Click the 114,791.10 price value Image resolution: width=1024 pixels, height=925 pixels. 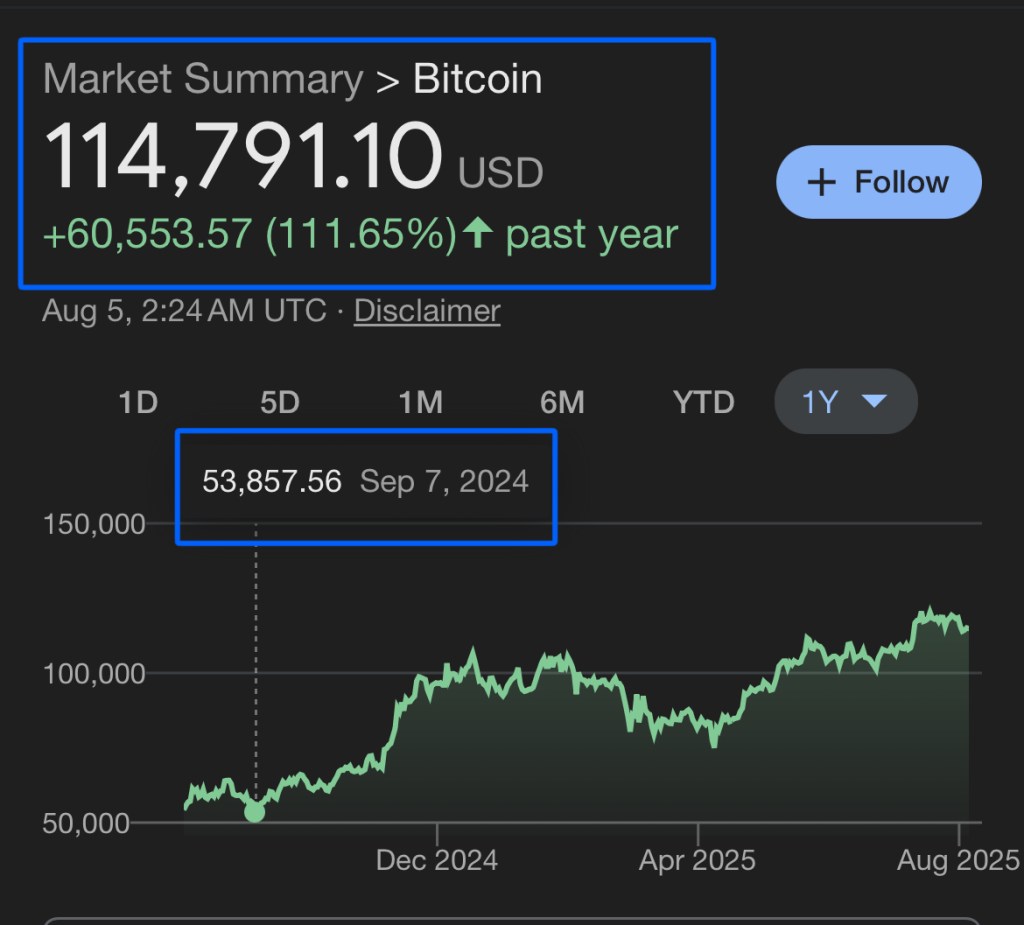click(x=242, y=158)
